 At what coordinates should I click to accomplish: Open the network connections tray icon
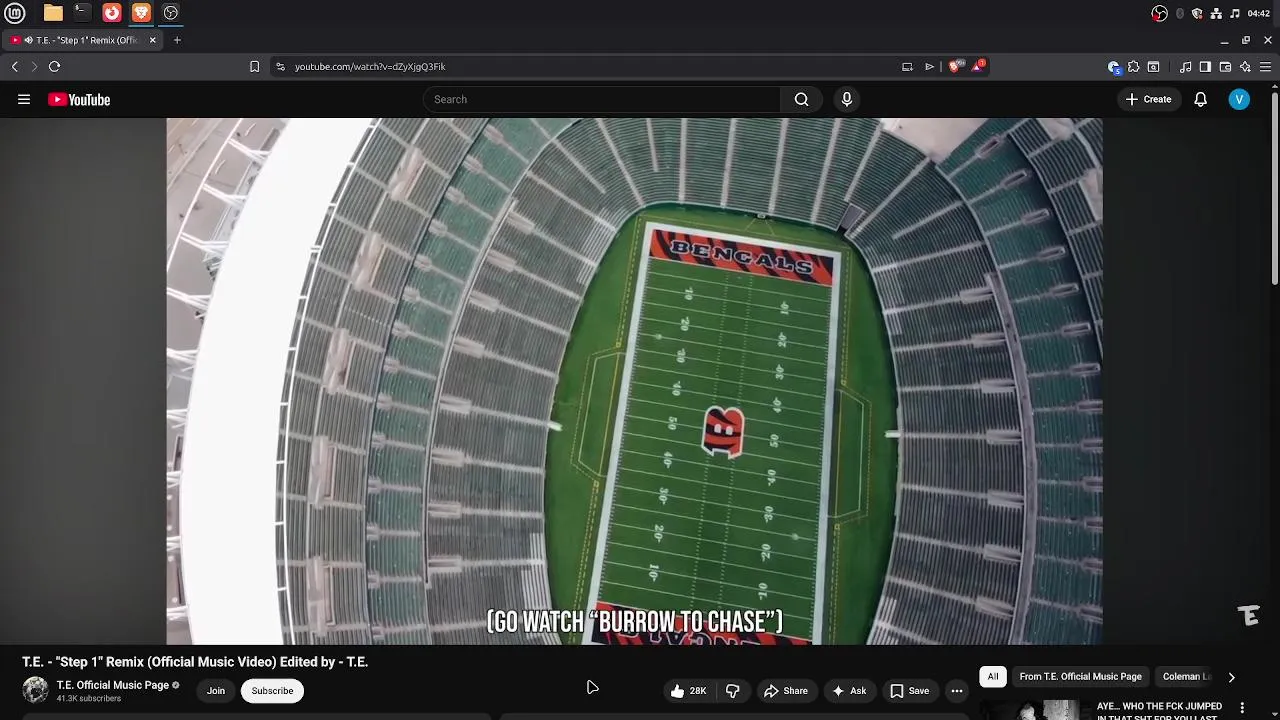click(1216, 13)
